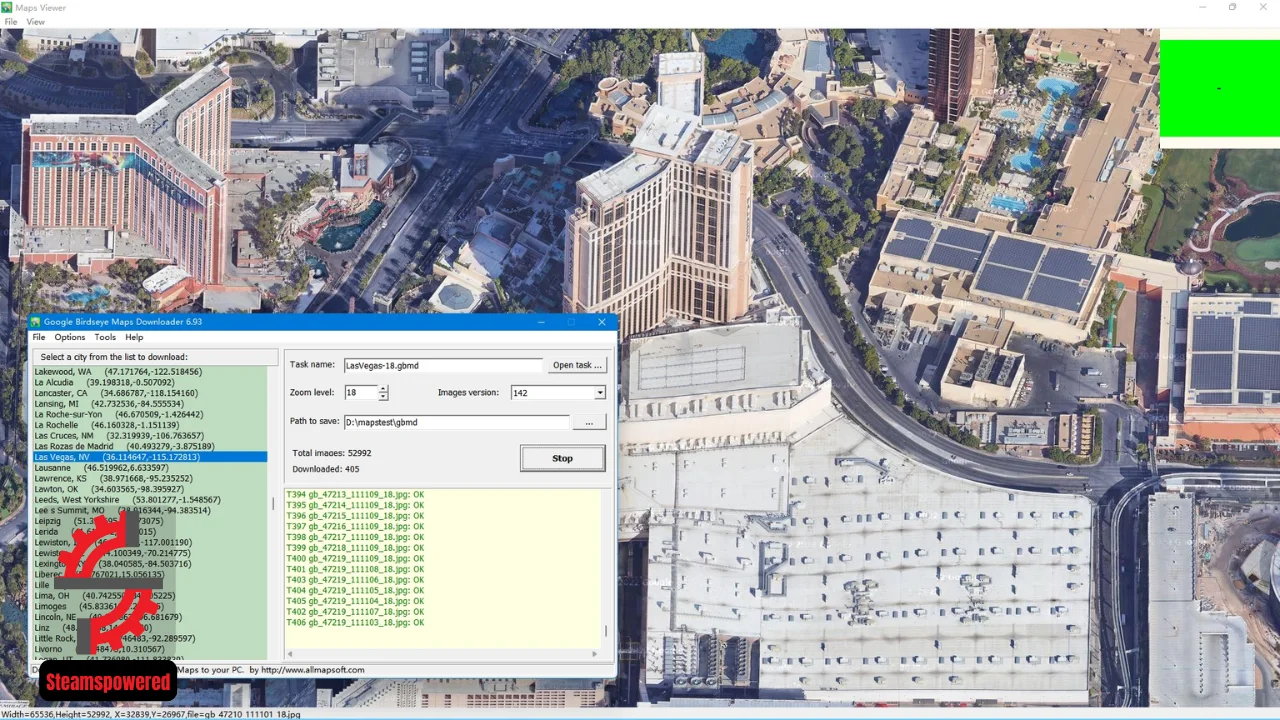The height and width of the screenshot is (720, 1280).
Task: Click log line T401 gb_47219_111108_18.jpg
Action: click(x=355, y=569)
